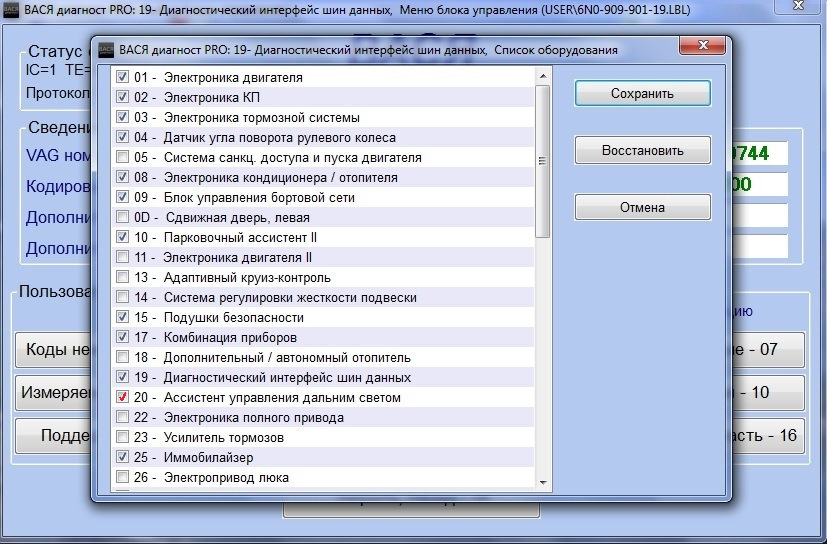Click ВАСЯ icon in main window title bar
Screen dimensions: 827x544
click(11, 9)
